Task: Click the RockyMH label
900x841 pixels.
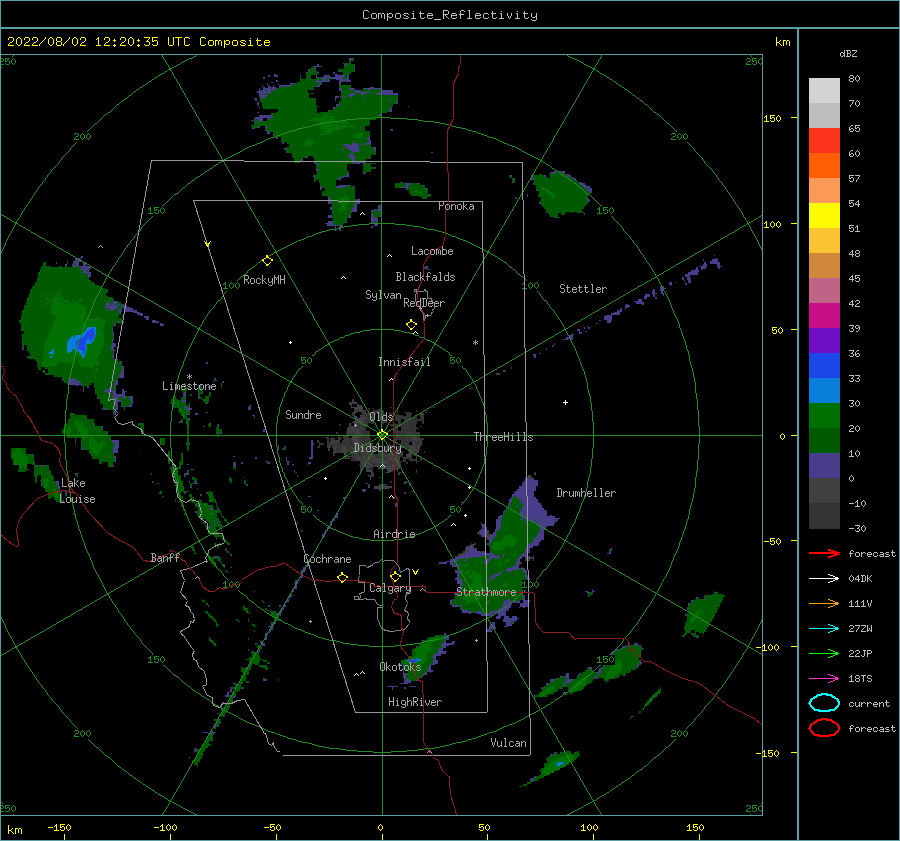Action: 264,280
